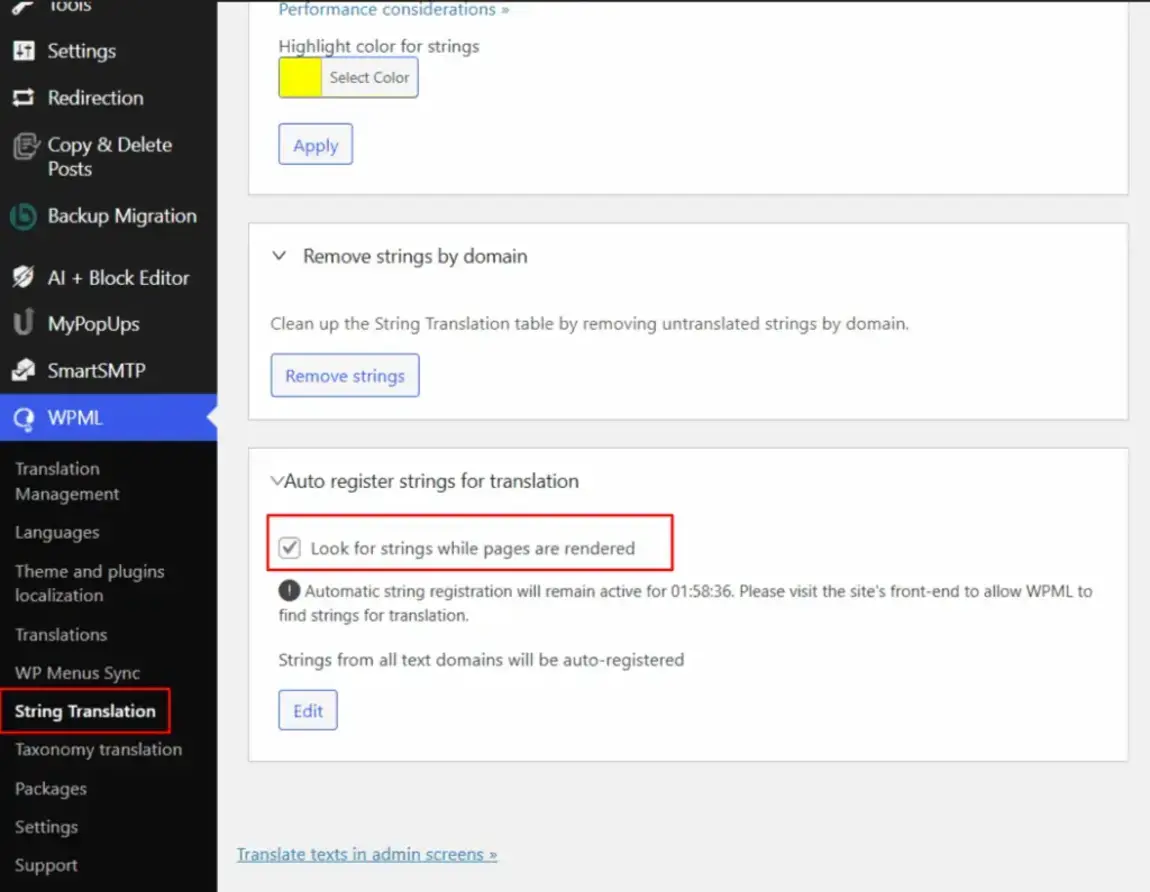Open Packages submenu item
Screen dimensions: 1150x892
pos(51,789)
